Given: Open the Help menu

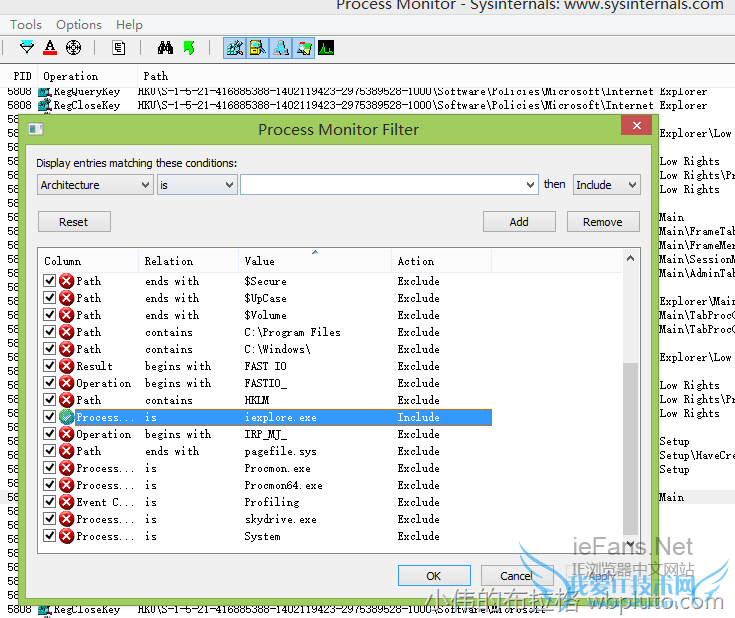Looking at the screenshot, I should [x=129, y=24].
